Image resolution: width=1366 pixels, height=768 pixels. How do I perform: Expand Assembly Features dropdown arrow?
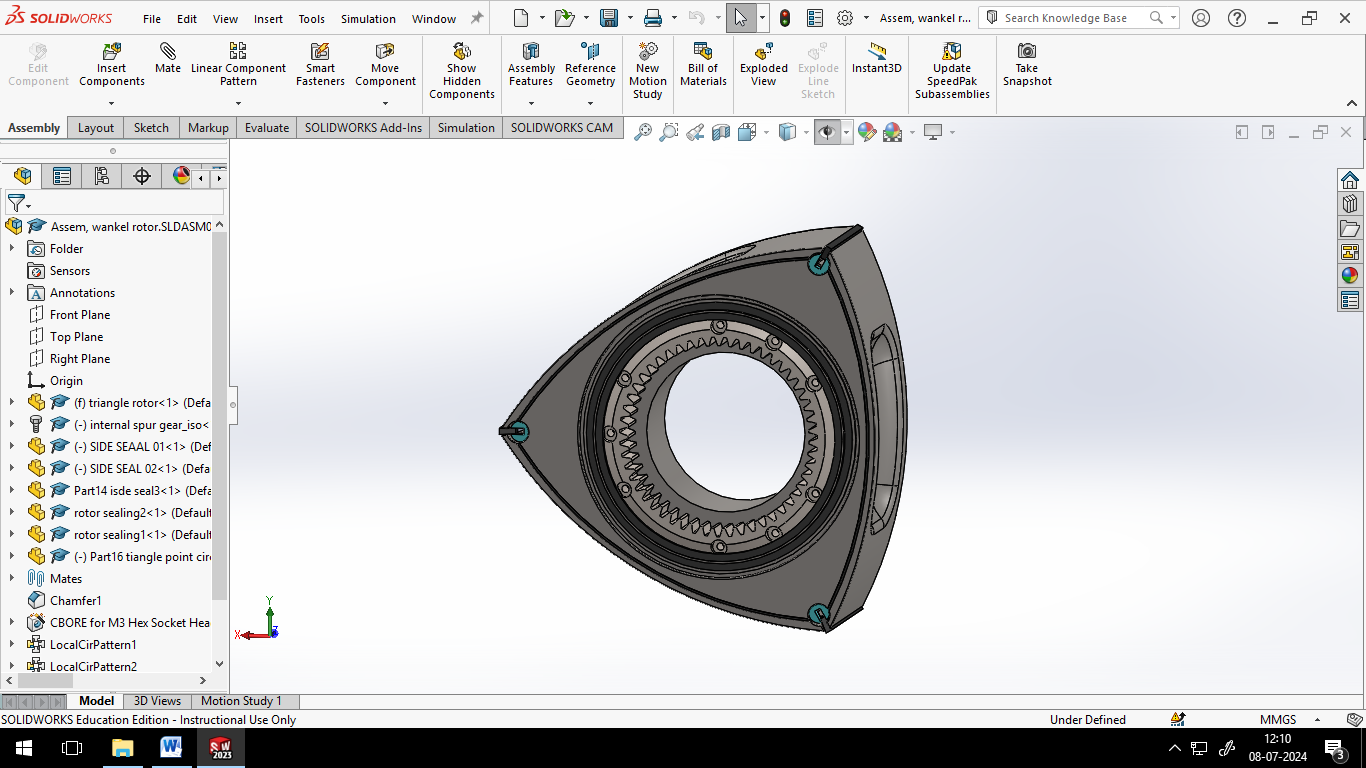[531, 103]
